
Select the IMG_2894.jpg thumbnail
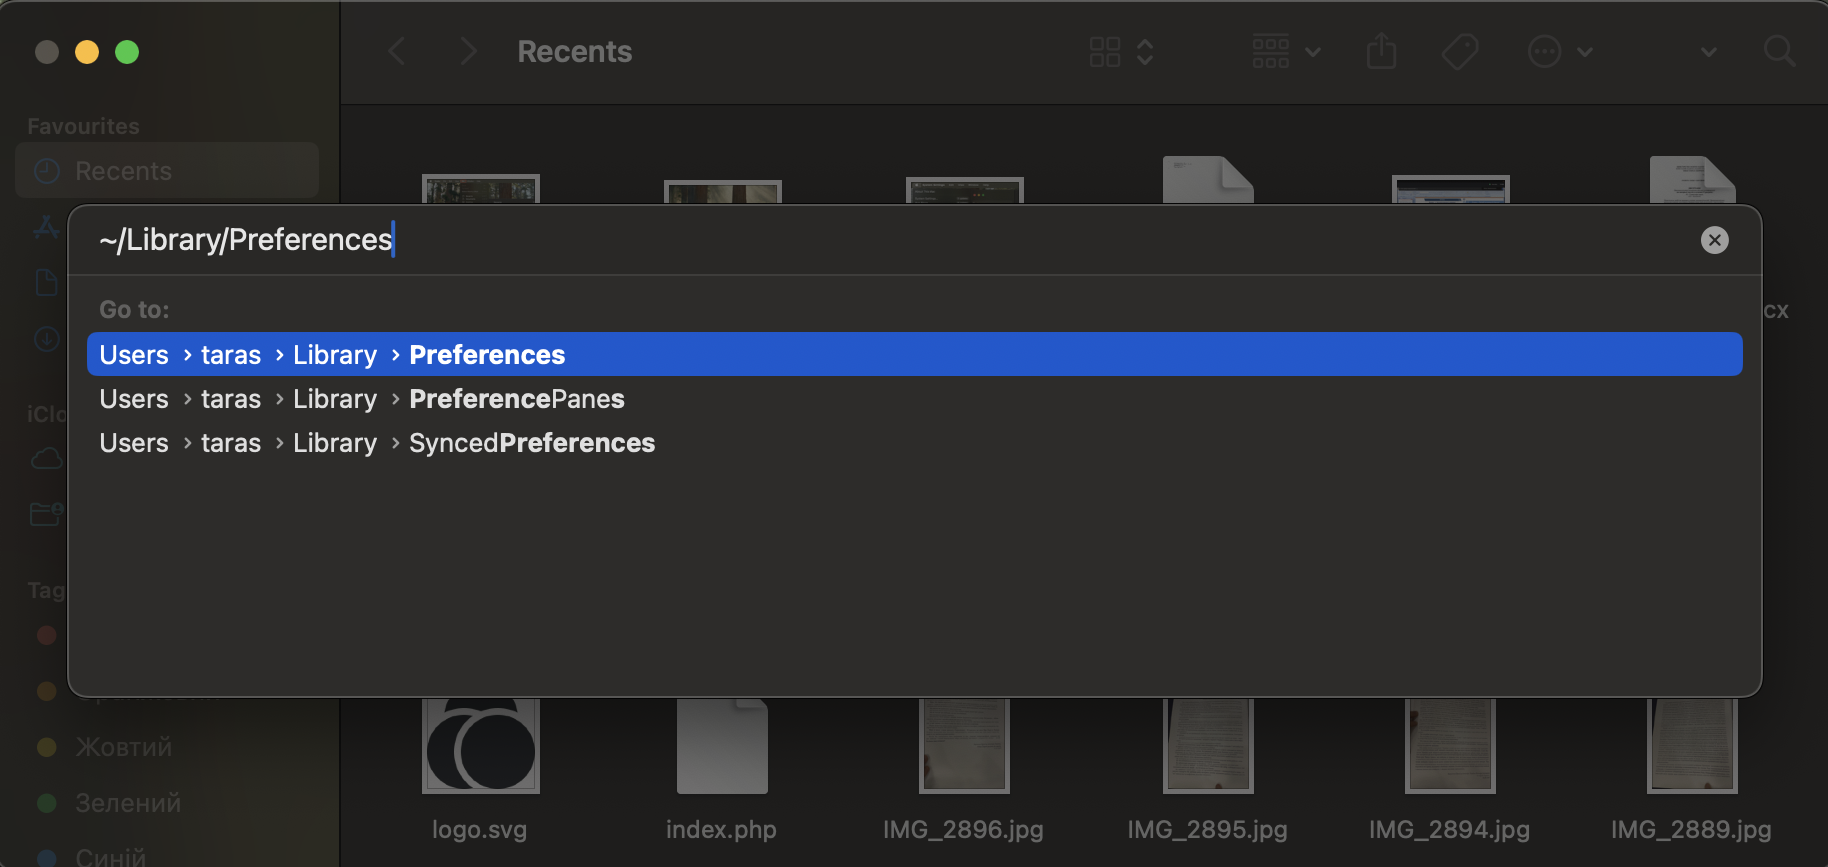(1450, 746)
